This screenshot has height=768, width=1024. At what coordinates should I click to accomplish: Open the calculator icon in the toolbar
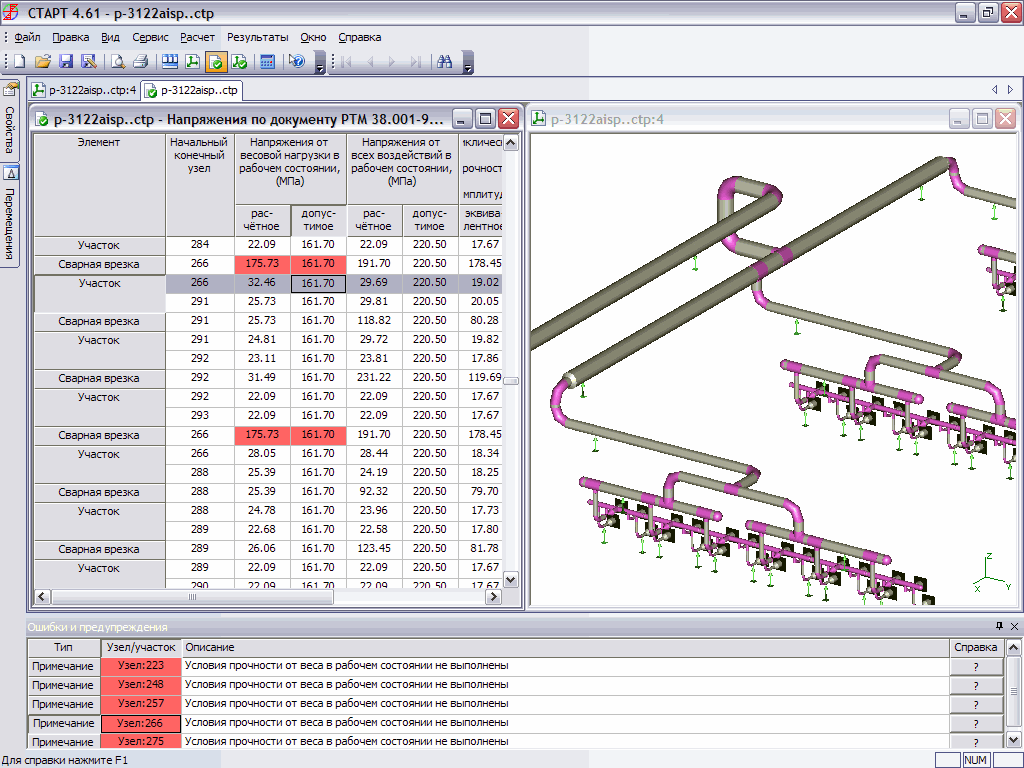(267, 61)
